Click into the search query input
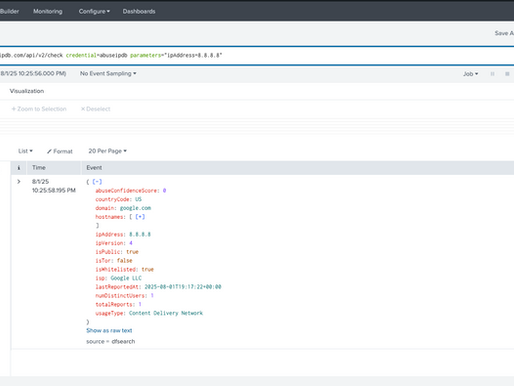 257,55
